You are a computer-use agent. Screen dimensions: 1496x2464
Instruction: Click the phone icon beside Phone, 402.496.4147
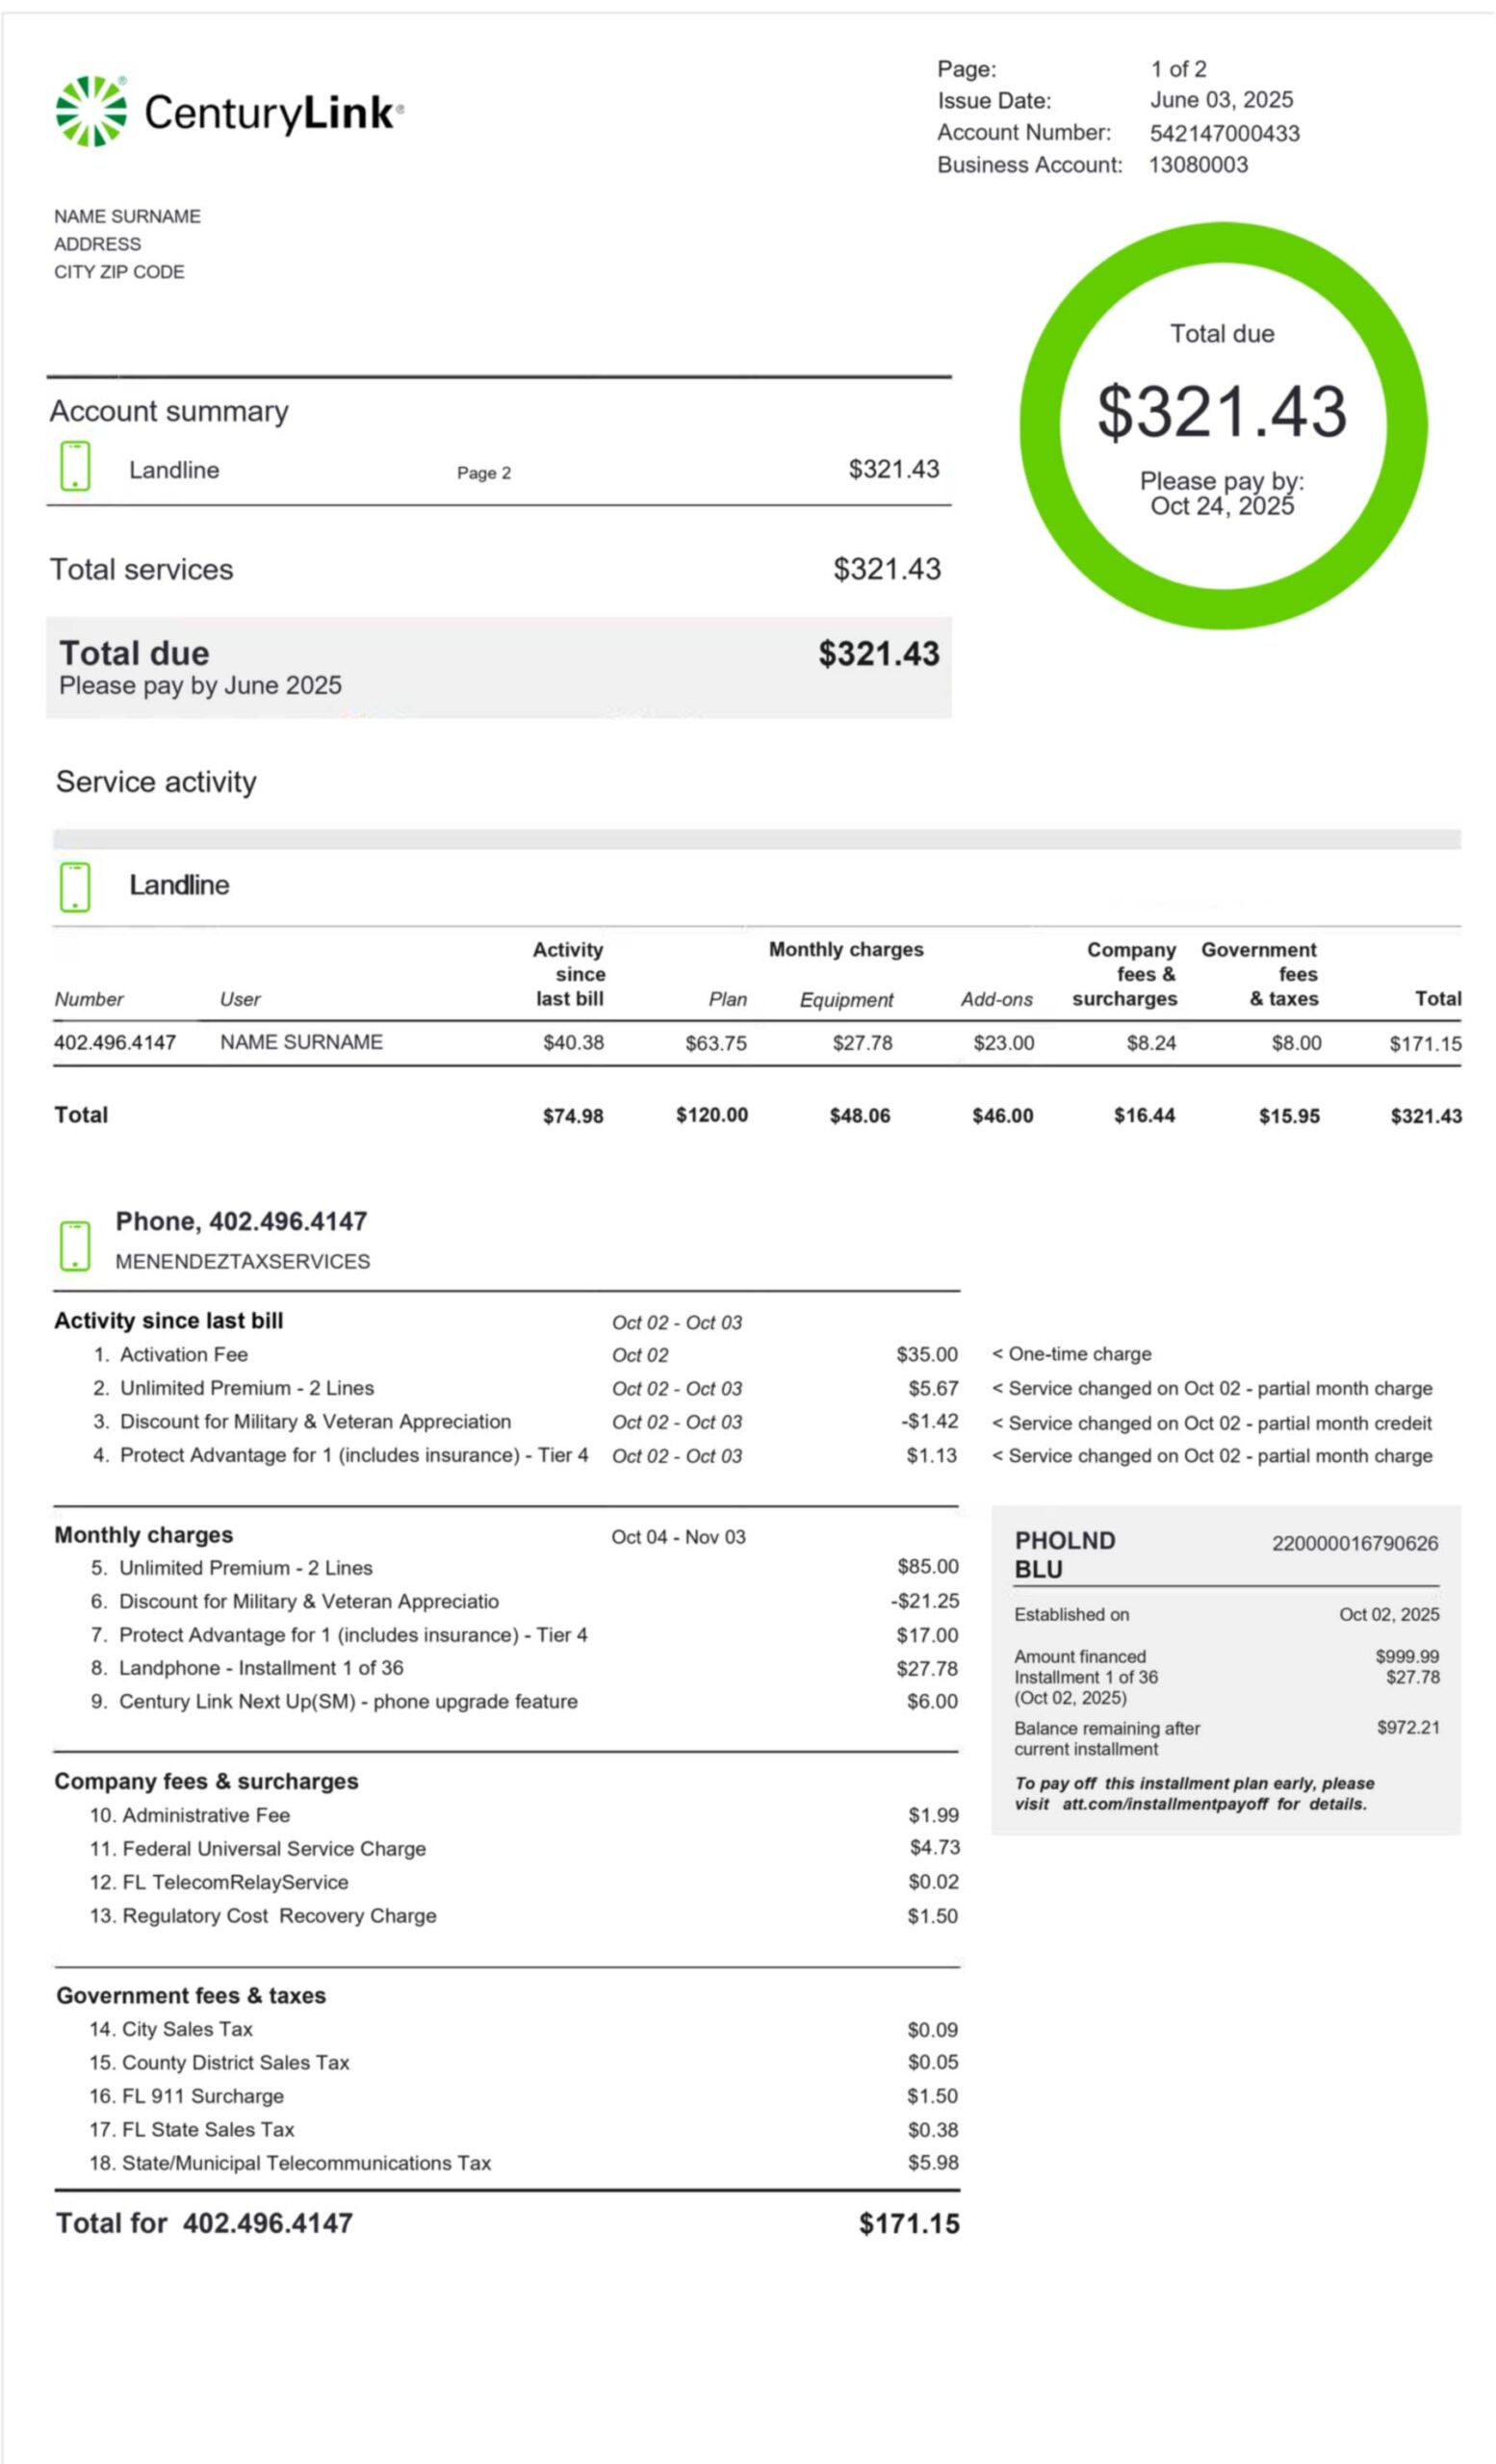click(75, 1245)
